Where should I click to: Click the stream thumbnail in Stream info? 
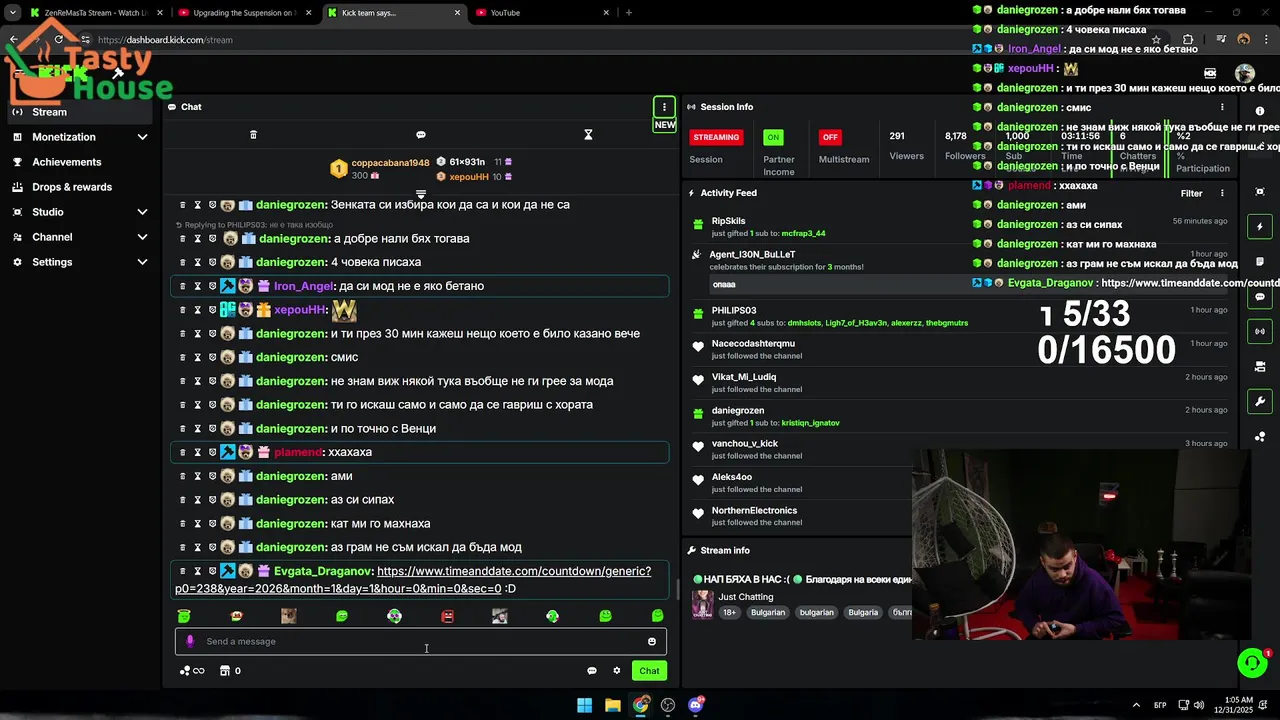tap(702, 604)
